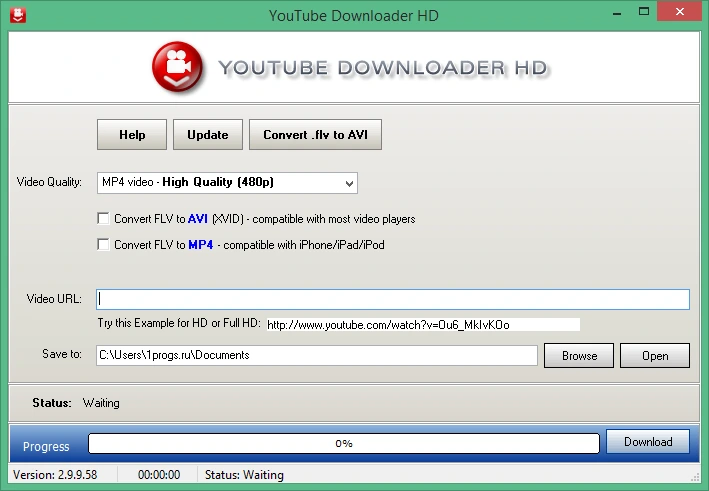Image resolution: width=709 pixels, height=491 pixels.
Task: Browse for a save folder
Action: point(579,356)
